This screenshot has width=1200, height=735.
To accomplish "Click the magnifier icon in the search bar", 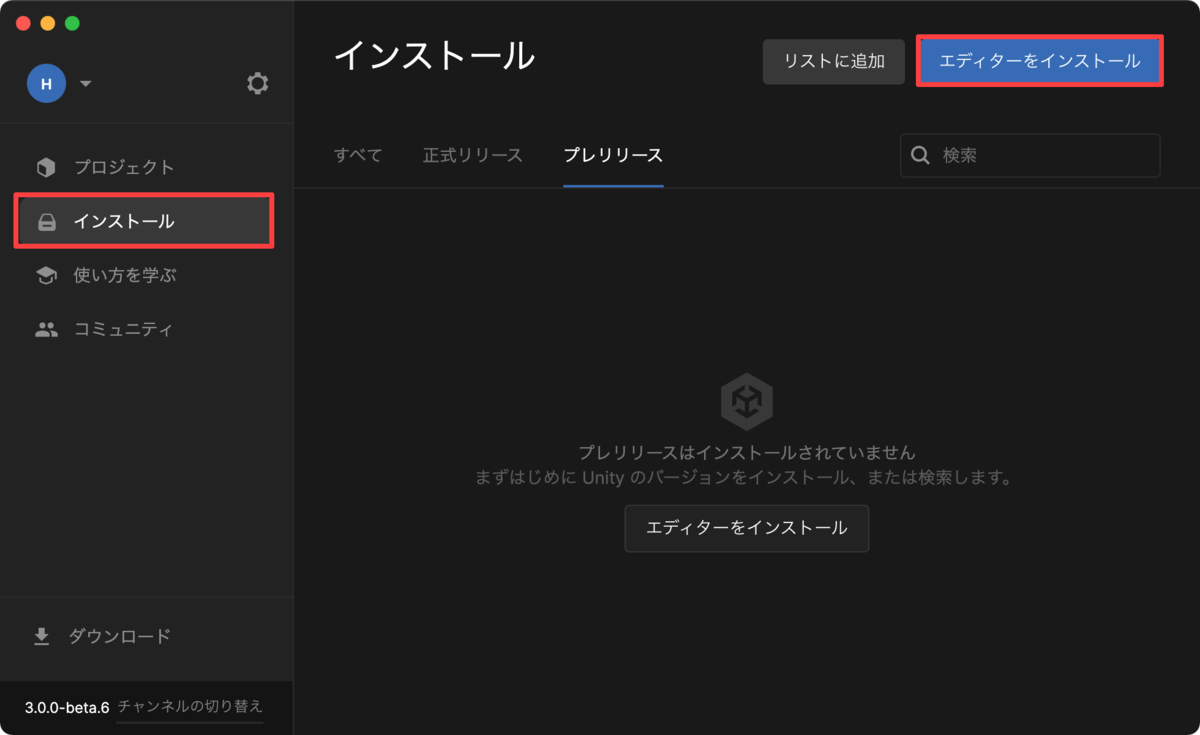I will (x=919, y=155).
